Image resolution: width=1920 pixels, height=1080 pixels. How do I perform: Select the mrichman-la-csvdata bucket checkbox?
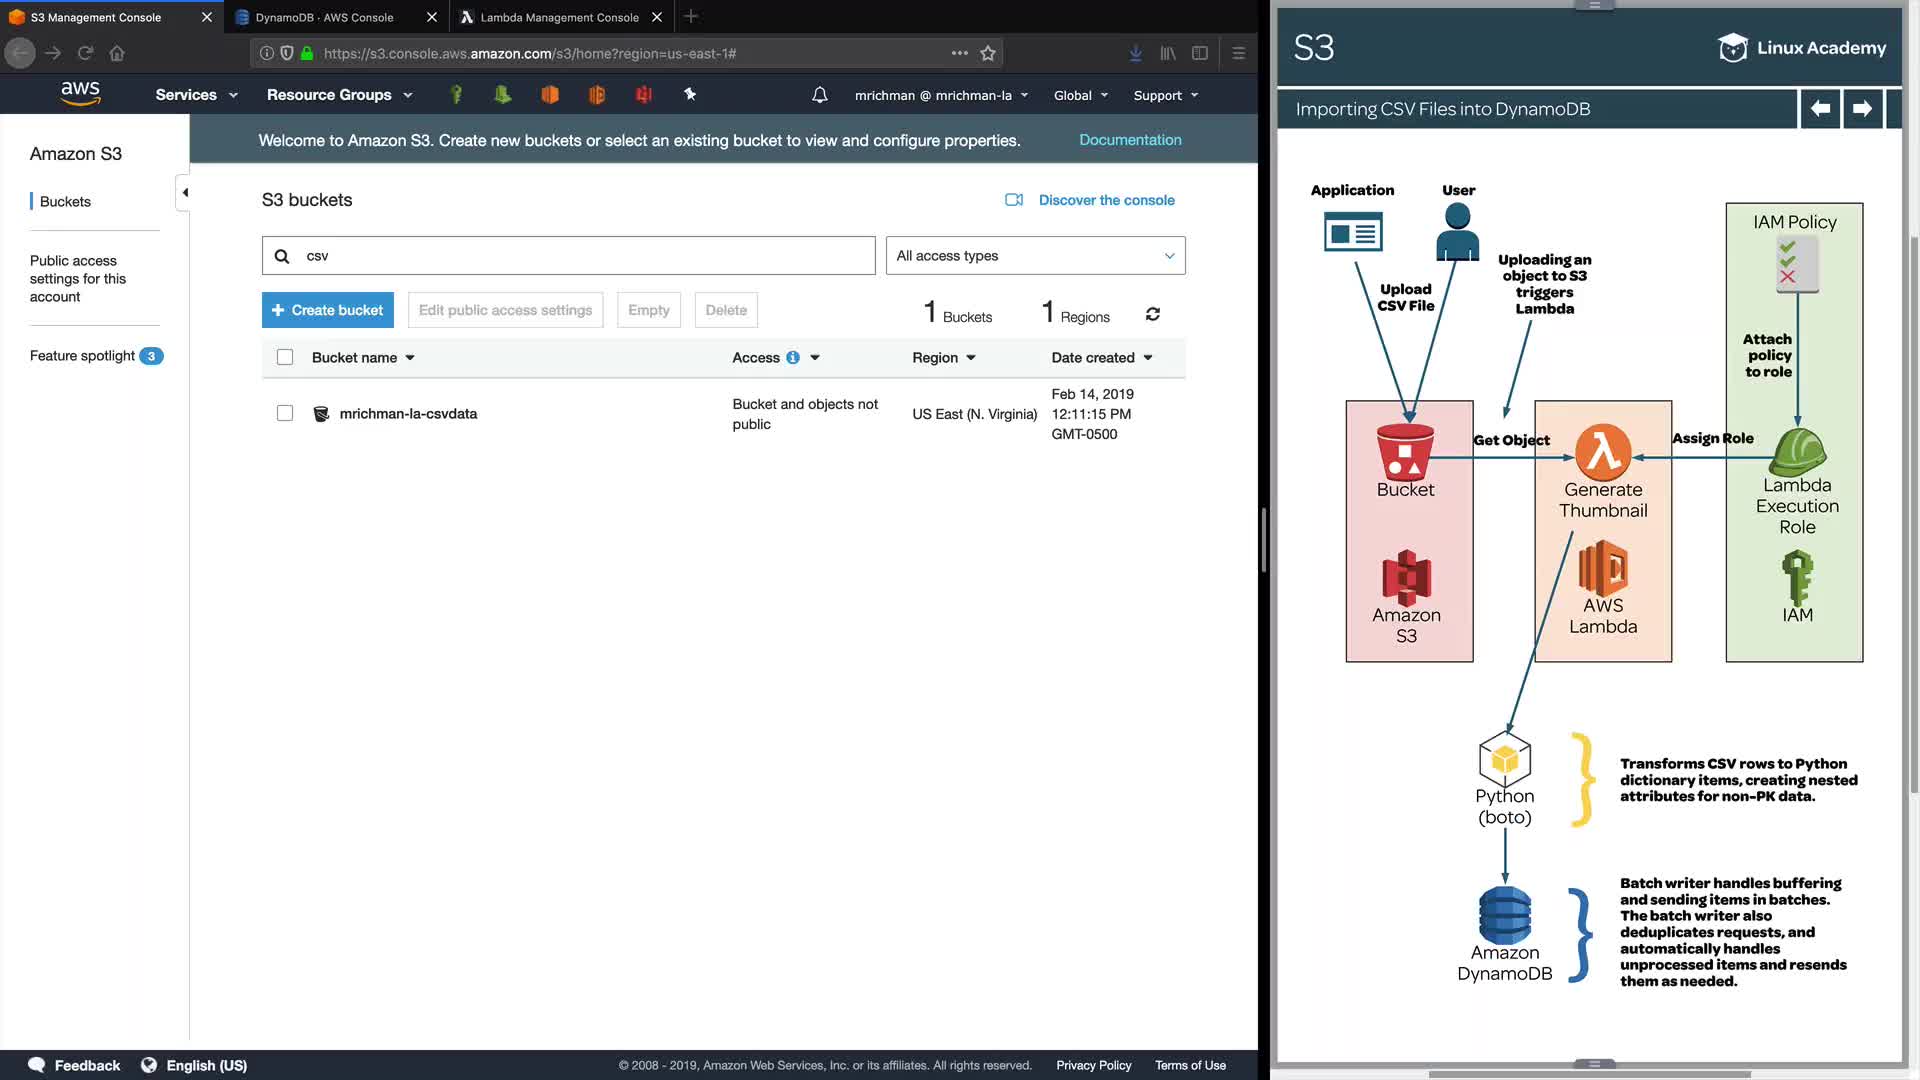coord(285,414)
